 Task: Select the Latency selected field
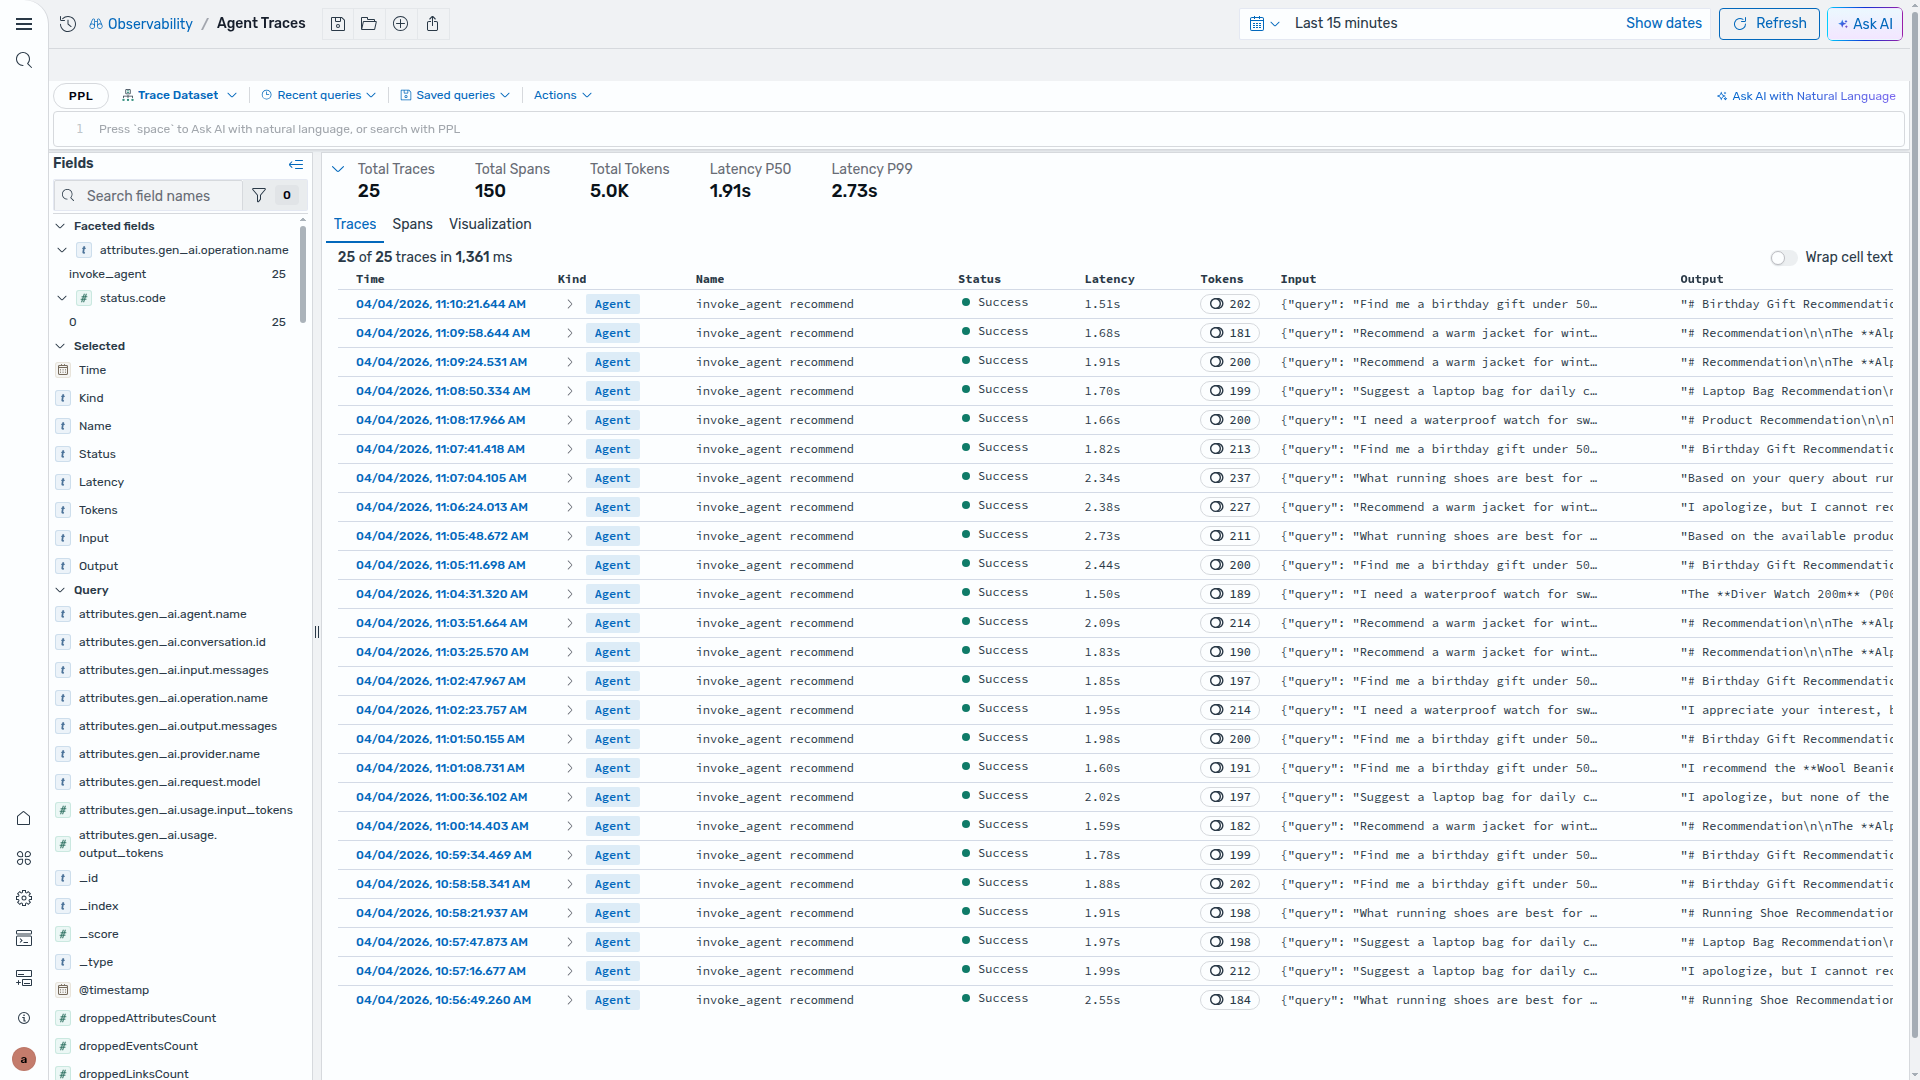point(101,482)
